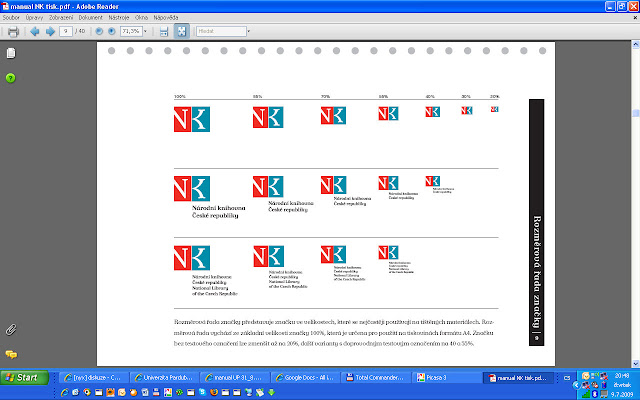
Task: Open the Nápověda menu
Action: pyautogui.click(x=166, y=18)
